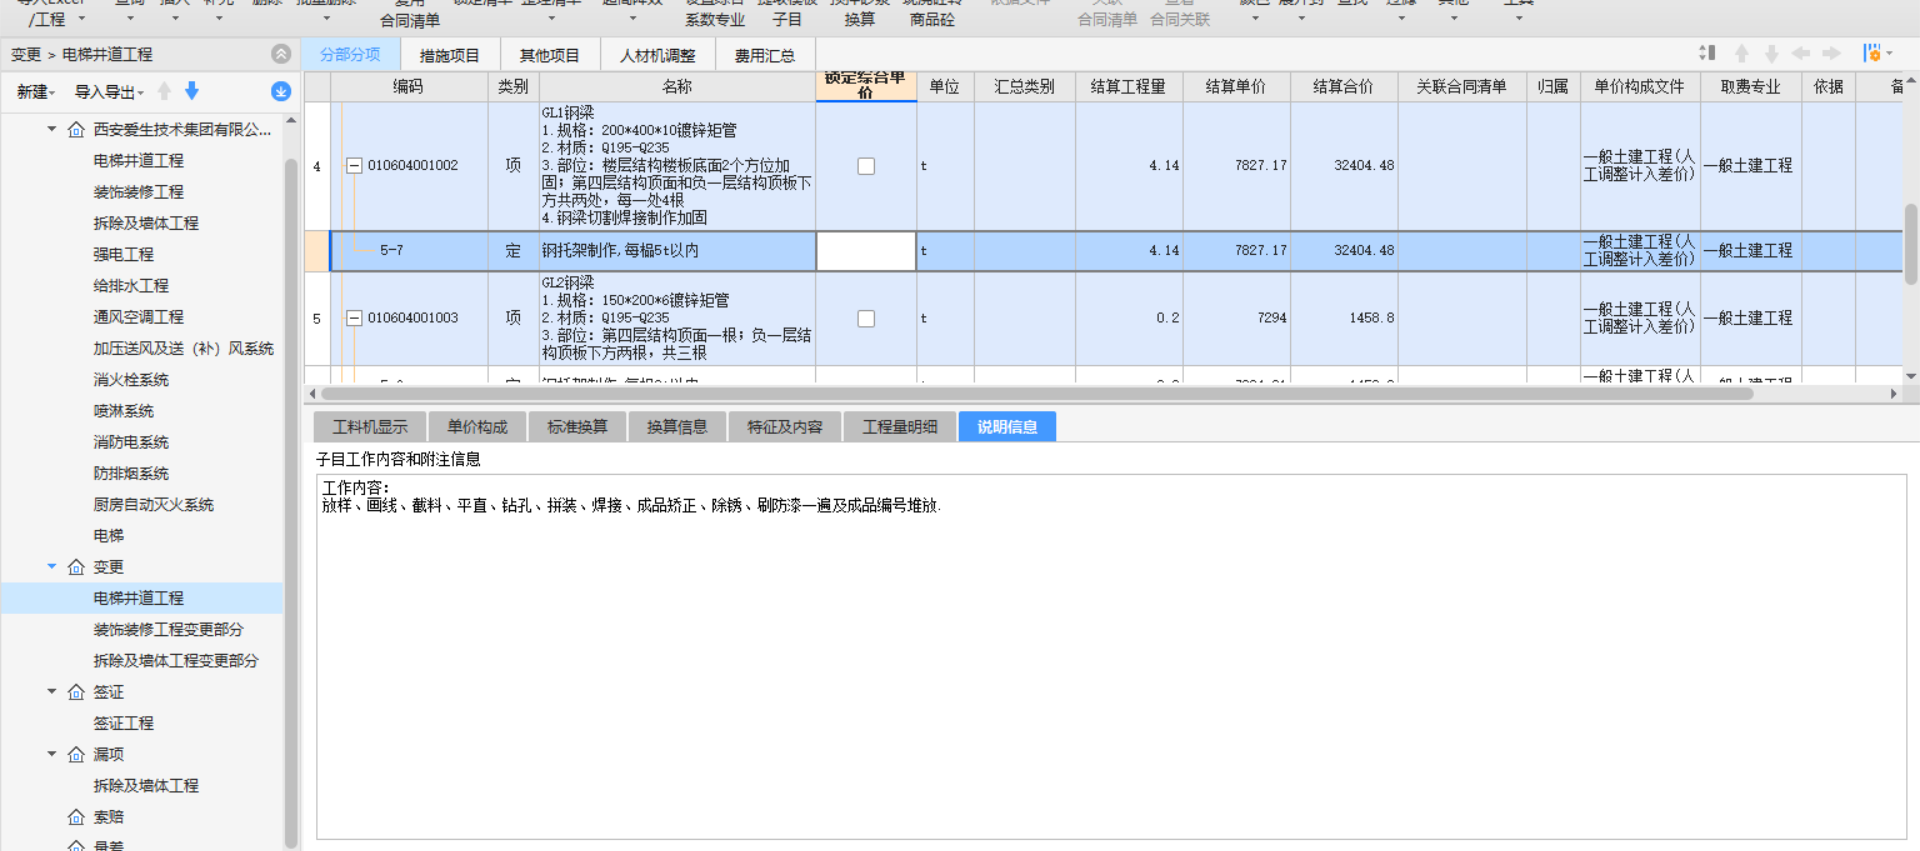
Task: Select 装饰装修工程 in the project tree
Action: [x=139, y=192]
